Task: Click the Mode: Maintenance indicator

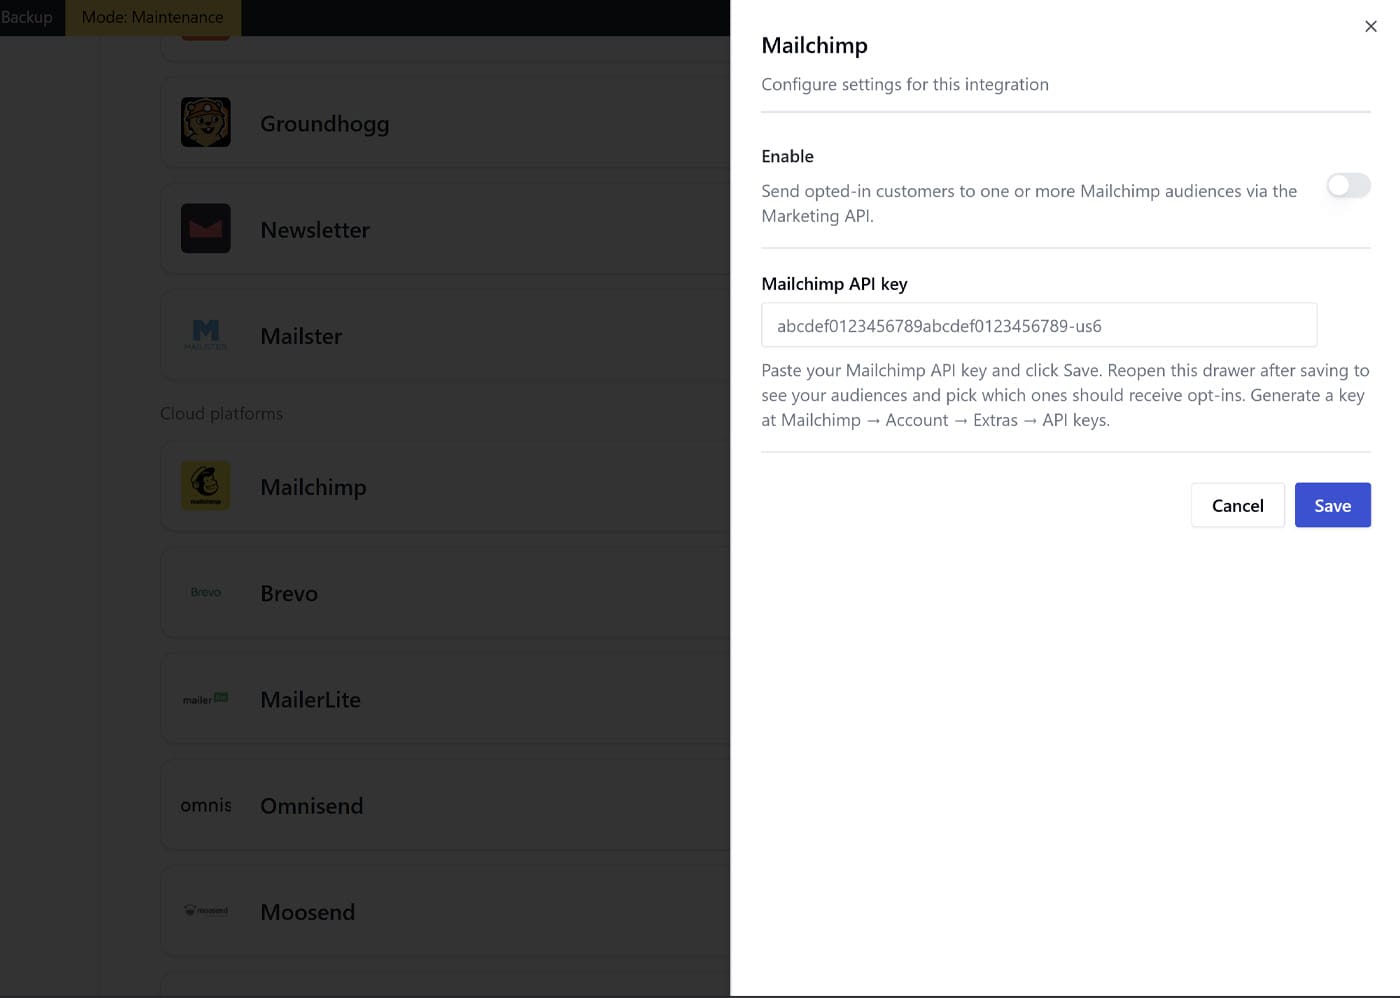Action: coord(152,17)
